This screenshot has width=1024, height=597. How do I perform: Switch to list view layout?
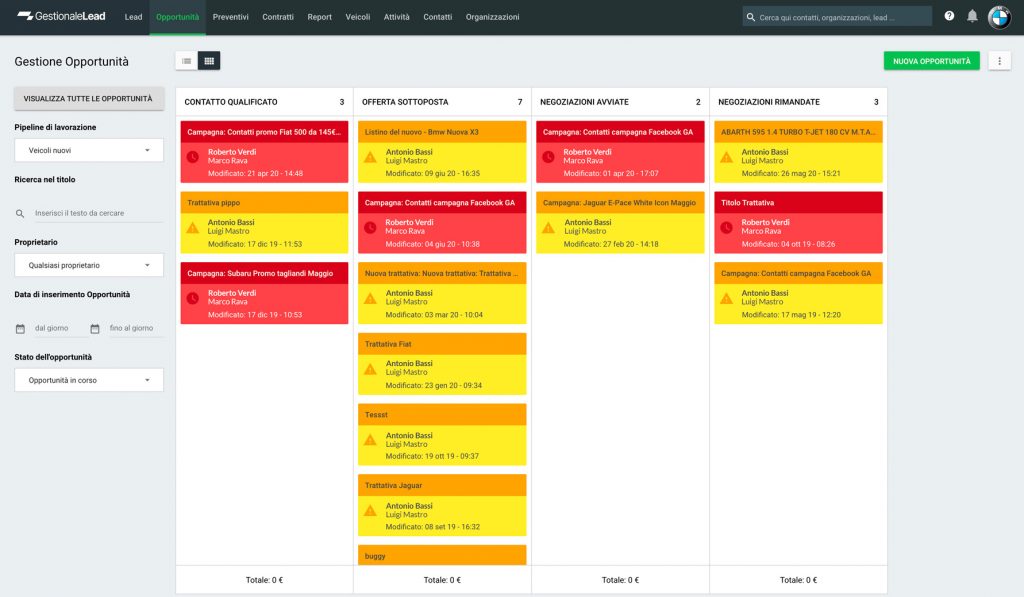point(186,61)
